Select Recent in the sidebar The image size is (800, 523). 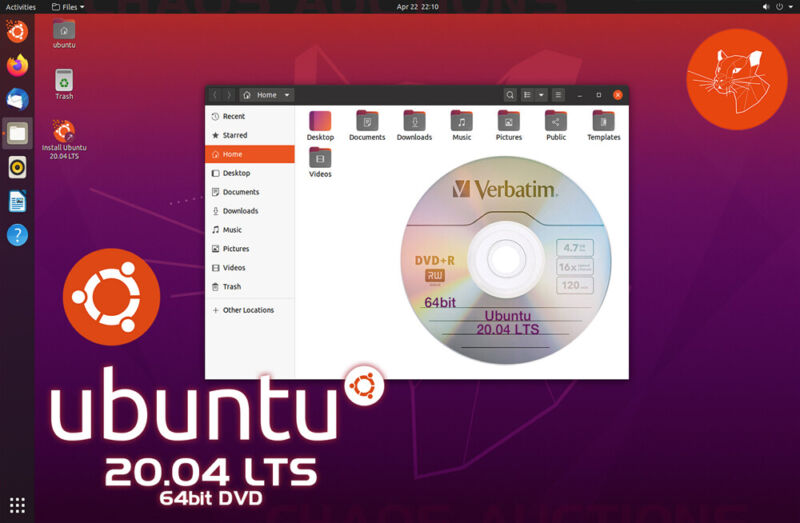click(x=250, y=116)
